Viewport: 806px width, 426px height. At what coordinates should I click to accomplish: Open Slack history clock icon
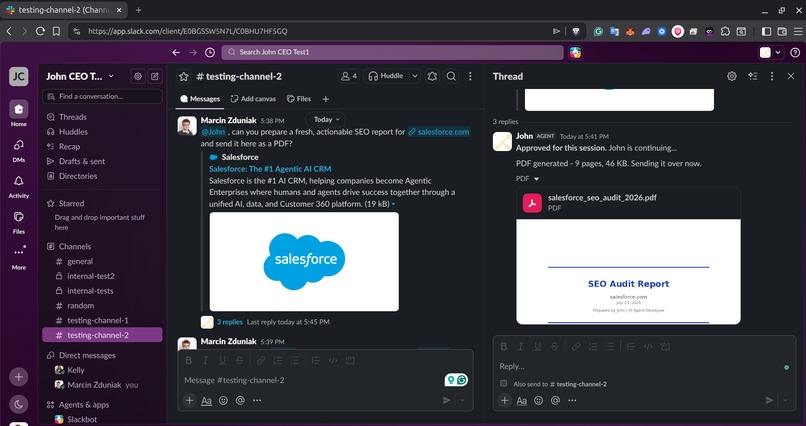click(x=210, y=52)
